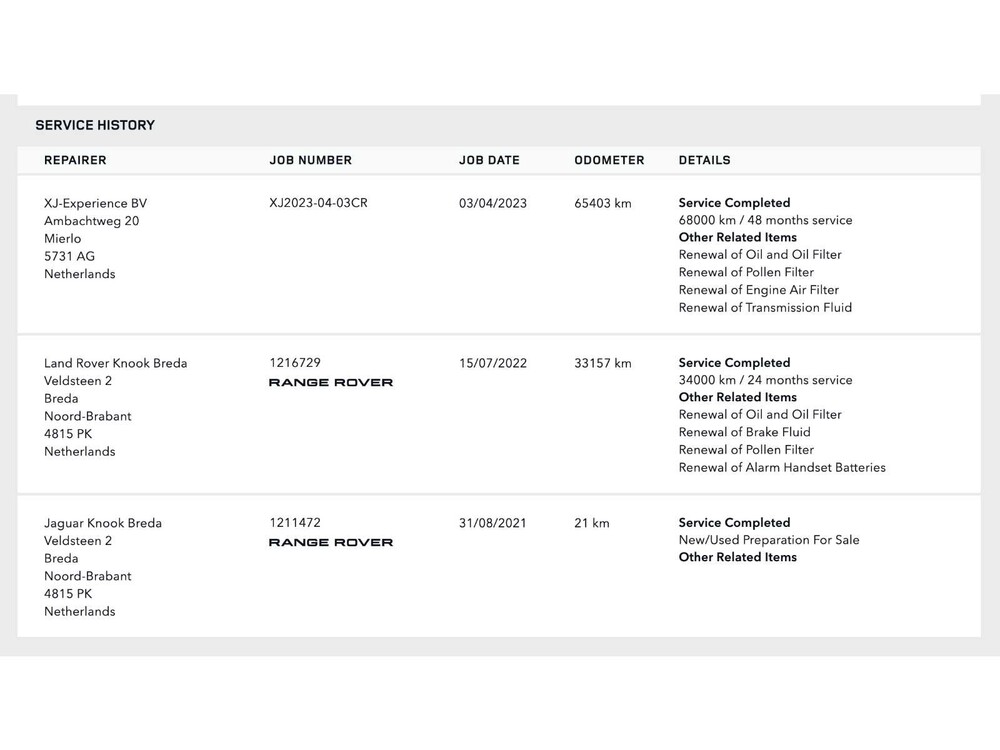This screenshot has width=1000, height=750.
Task: Select job number XJ2023-04-03CR
Action: point(318,203)
